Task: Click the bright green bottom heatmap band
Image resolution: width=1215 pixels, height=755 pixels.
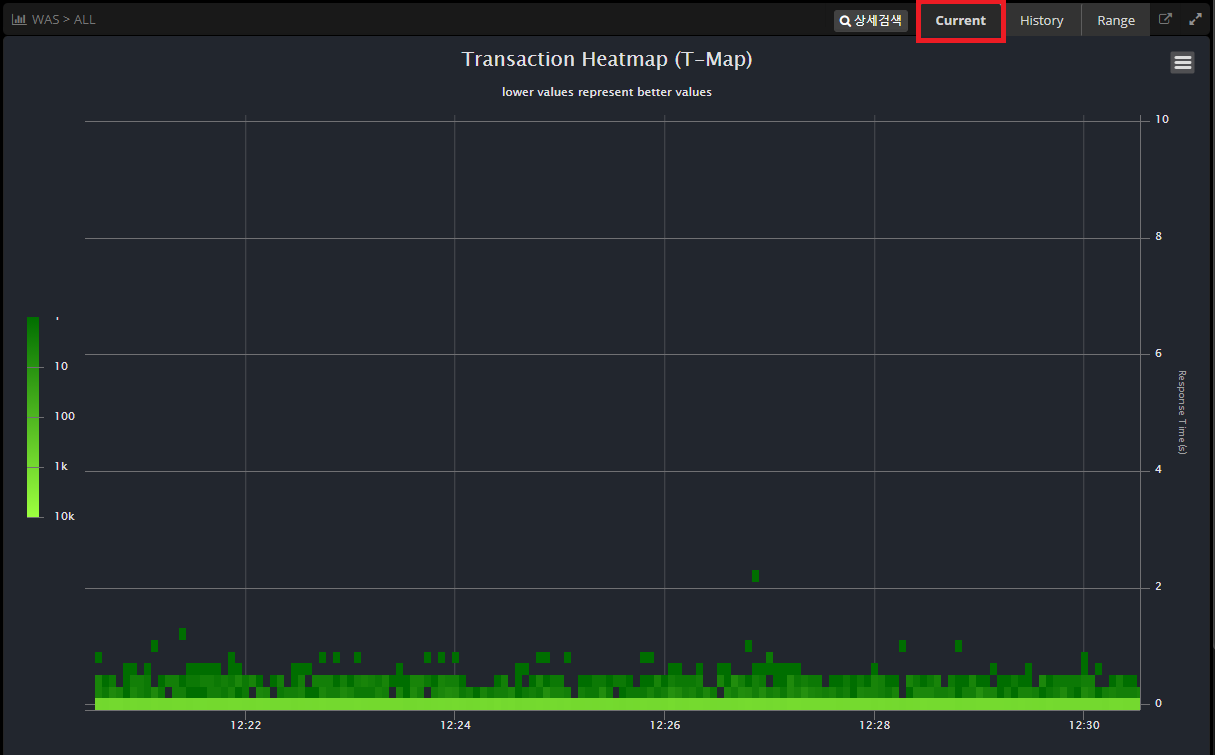Action: point(616,704)
